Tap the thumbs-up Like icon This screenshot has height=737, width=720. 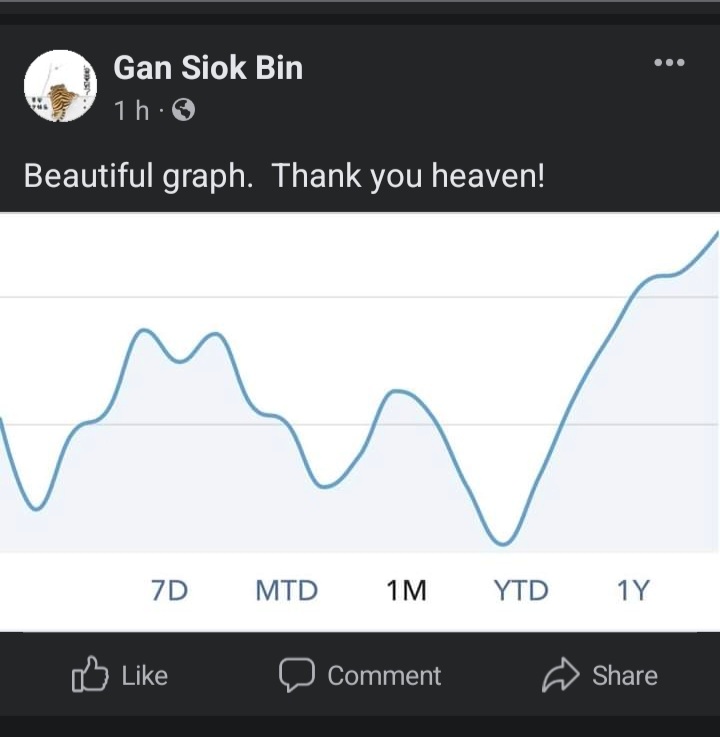tap(89, 675)
